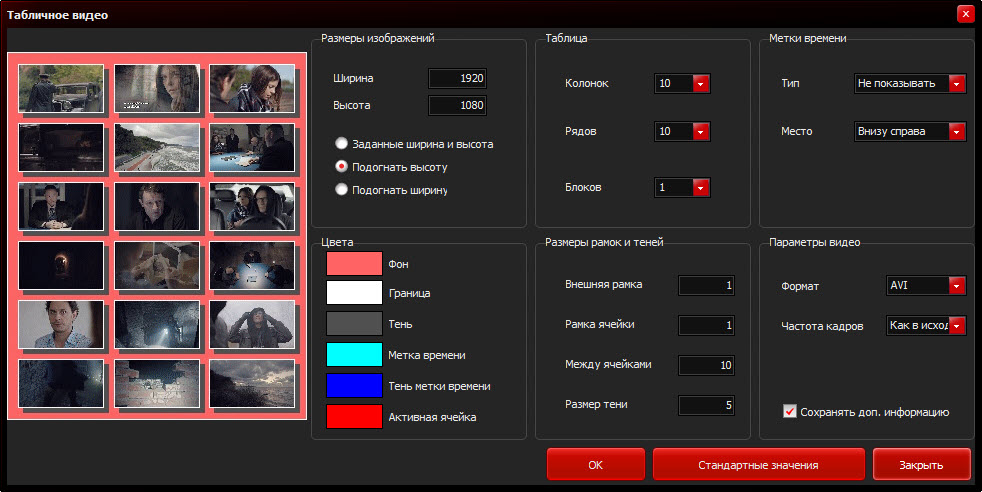
Task: Click the 'Фон' color label
Action: [x=398, y=264]
